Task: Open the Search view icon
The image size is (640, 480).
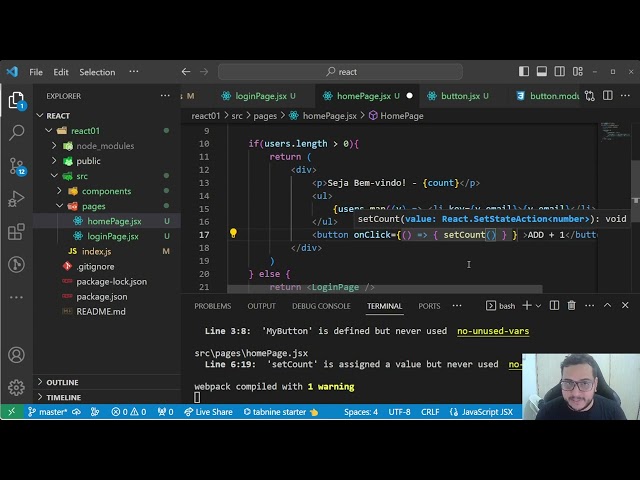Action: click(16, 133)
